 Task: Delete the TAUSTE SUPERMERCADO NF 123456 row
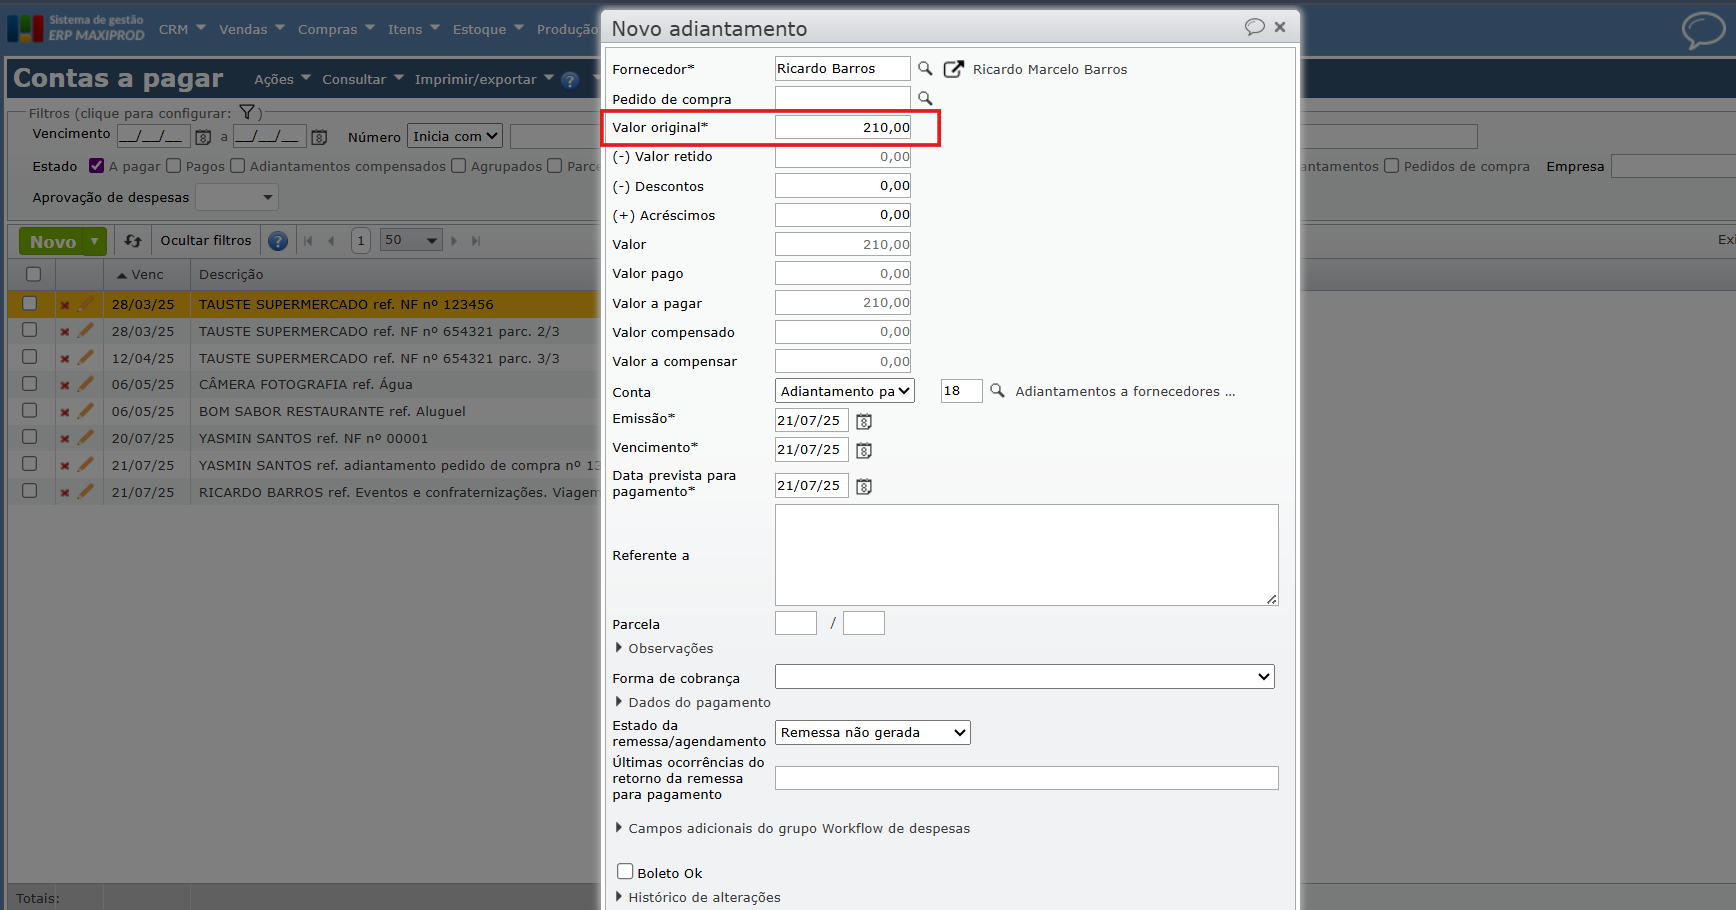coord(64,305)
